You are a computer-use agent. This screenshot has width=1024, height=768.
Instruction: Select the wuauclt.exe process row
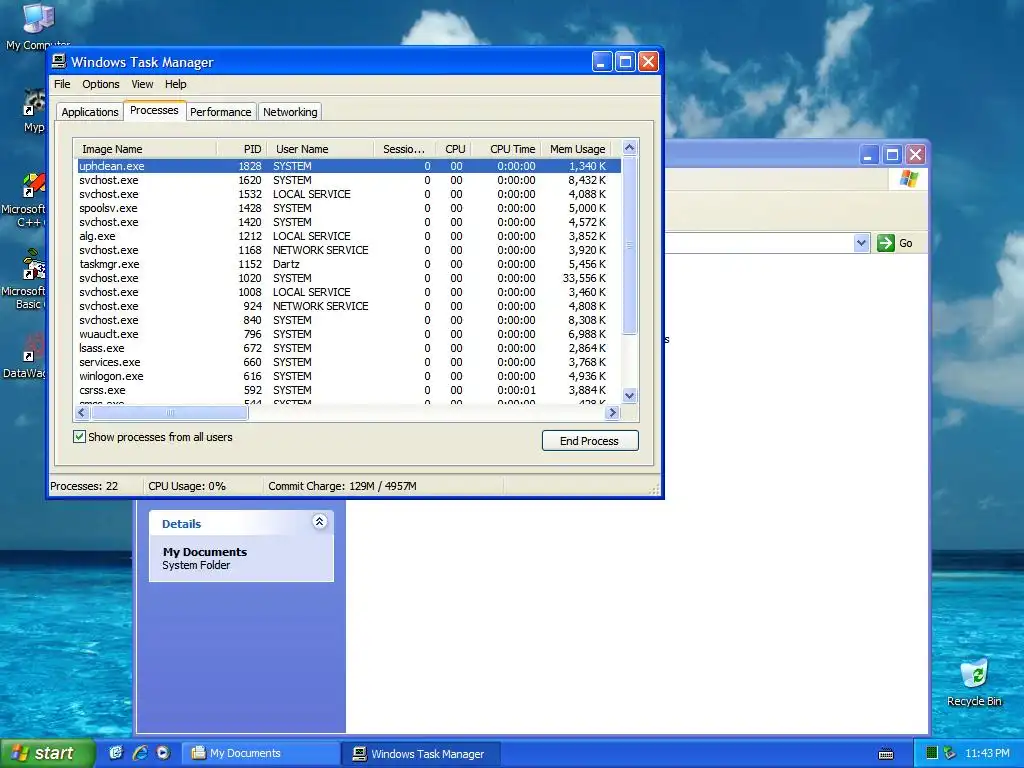click(348, 334)
